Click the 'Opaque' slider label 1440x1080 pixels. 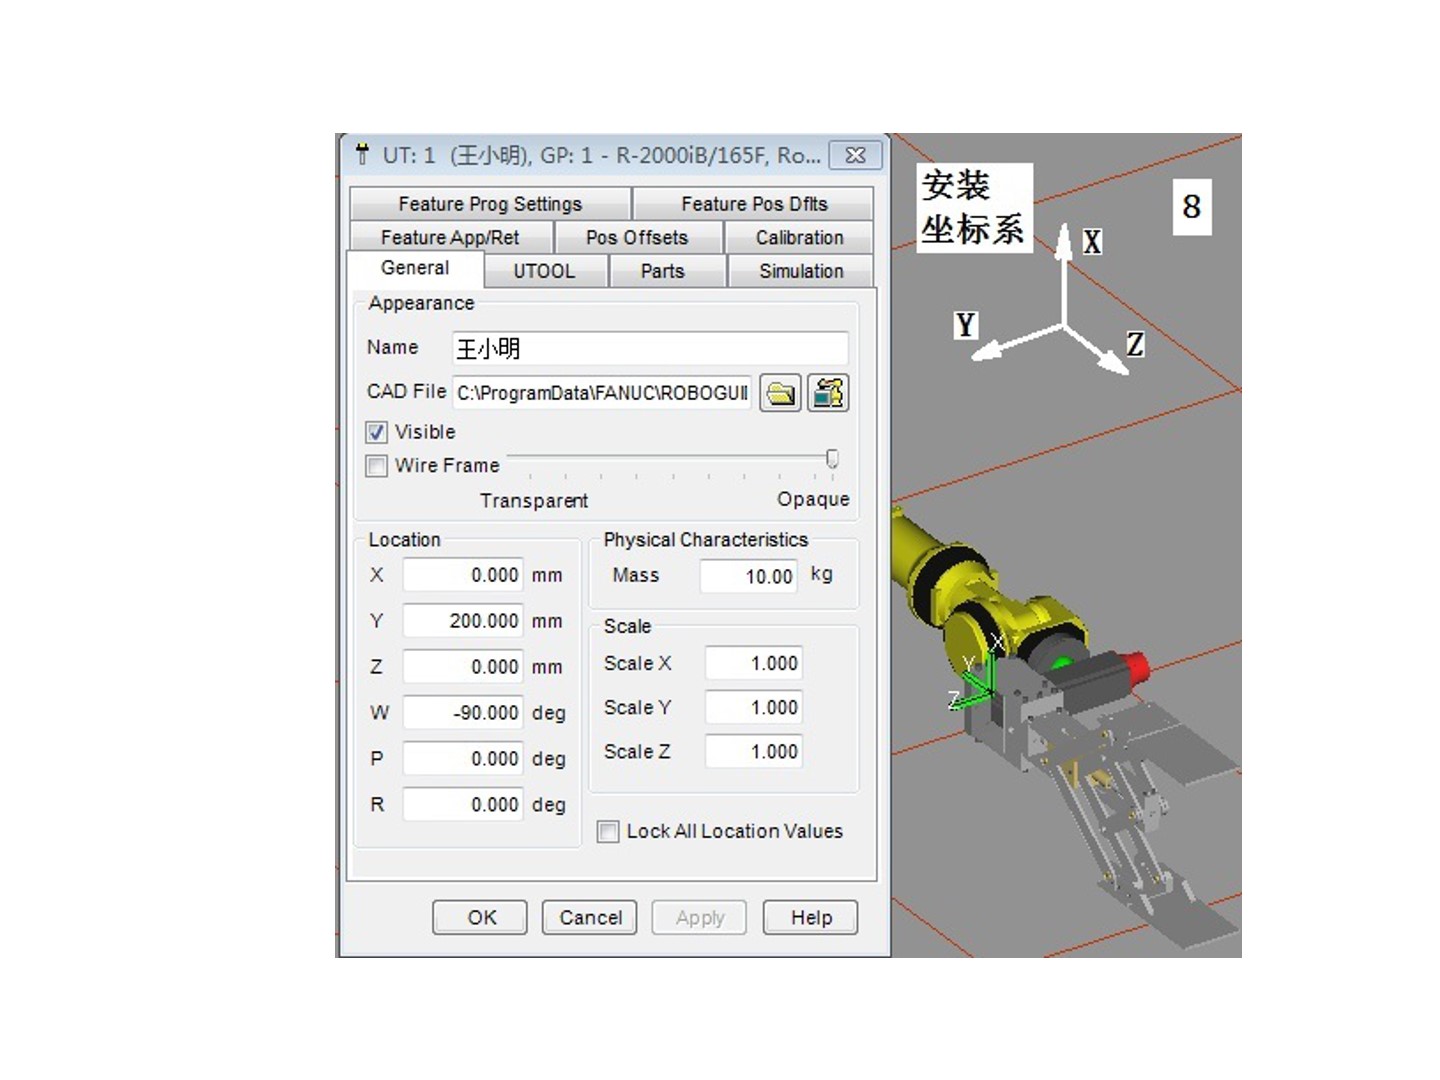tap(813, 499)
